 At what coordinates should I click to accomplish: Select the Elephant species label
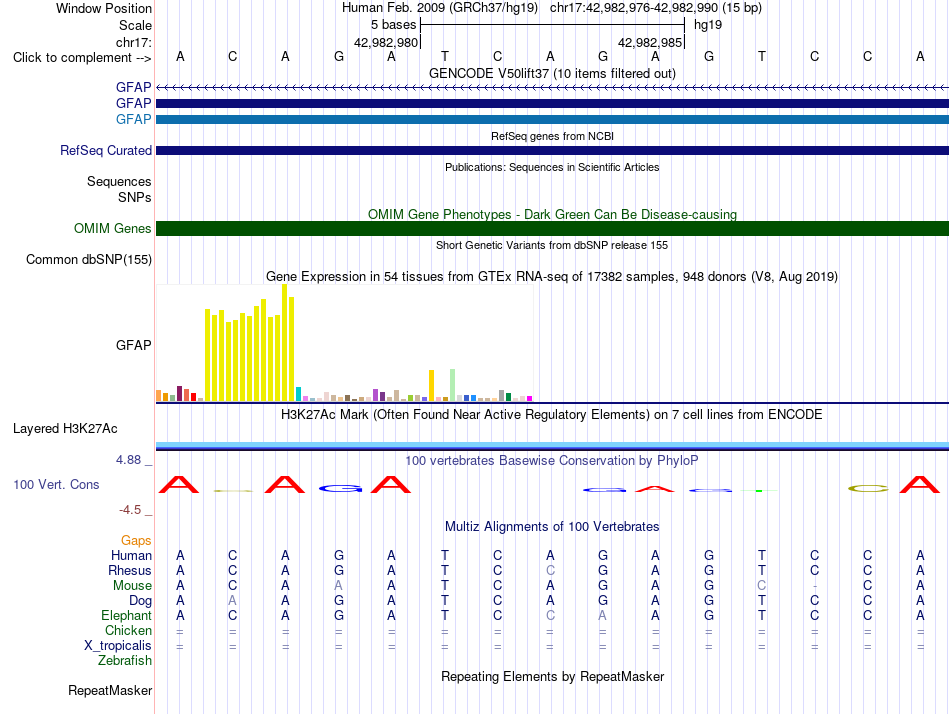coord(126,615)
